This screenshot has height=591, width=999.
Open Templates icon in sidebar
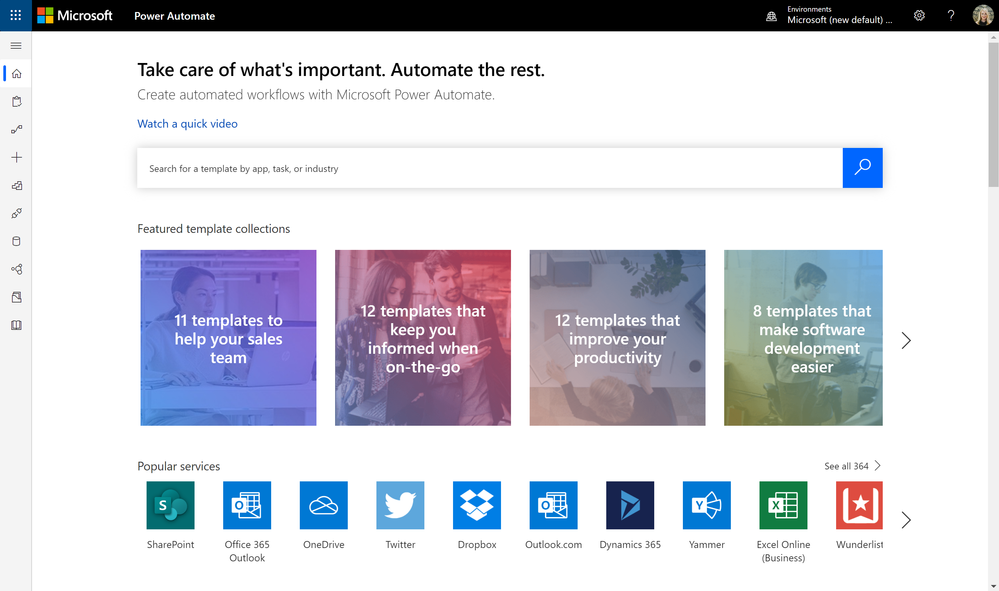coord(17,185)
